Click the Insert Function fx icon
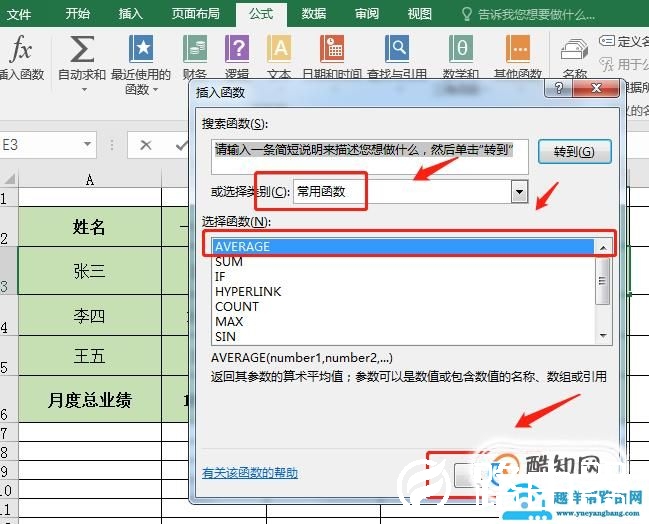This screenshot has width=649, height=524. tap(21, 48)
